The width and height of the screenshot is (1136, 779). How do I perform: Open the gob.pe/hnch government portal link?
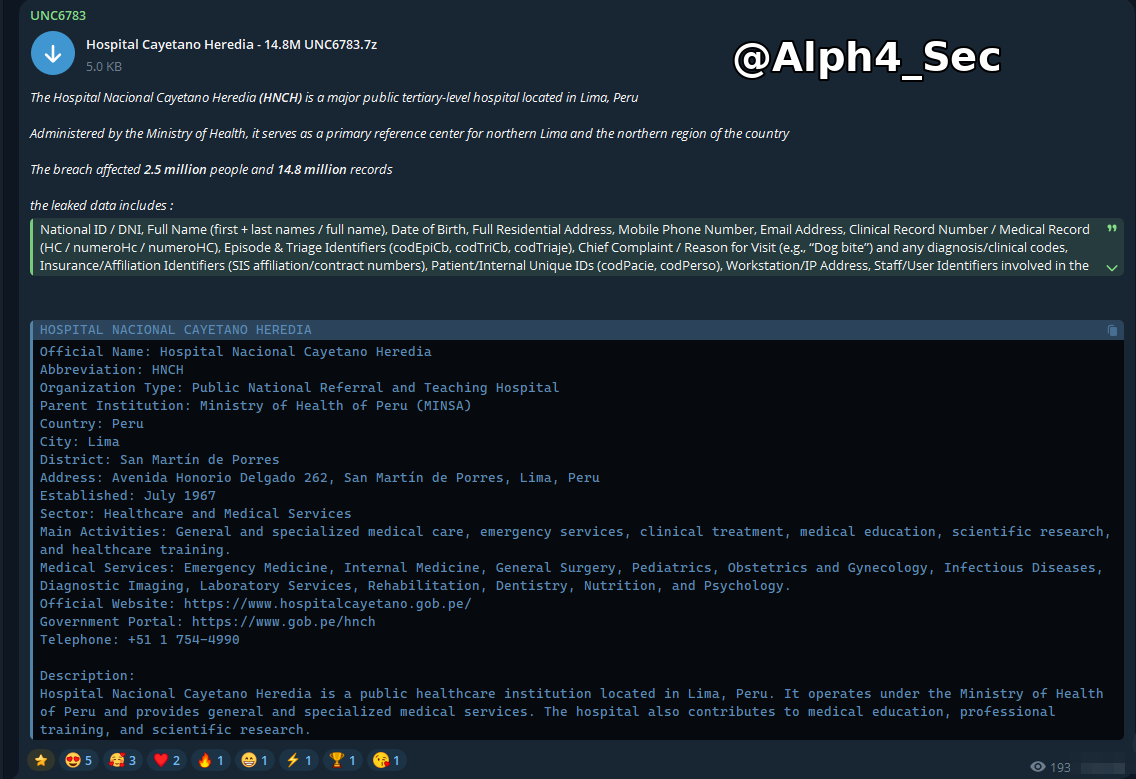coord(283,622)
